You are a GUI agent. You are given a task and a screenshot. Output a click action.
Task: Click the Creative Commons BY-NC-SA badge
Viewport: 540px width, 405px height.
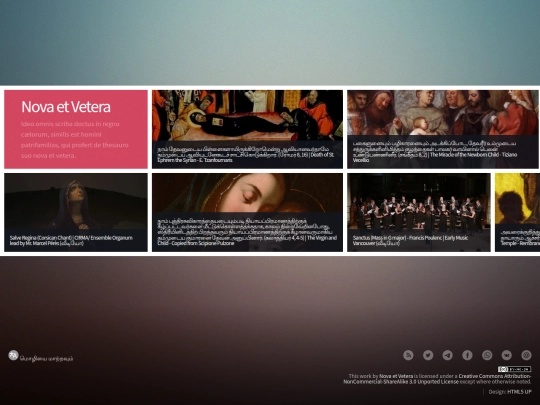514,369
